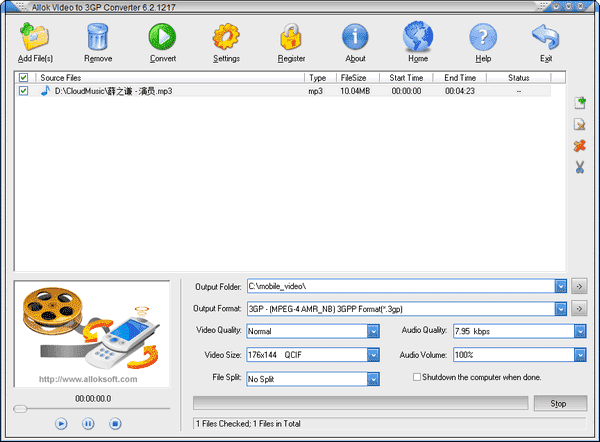Click the Register padlock icon
This screenshot has height=442, width=600.
tap(291, 37)
